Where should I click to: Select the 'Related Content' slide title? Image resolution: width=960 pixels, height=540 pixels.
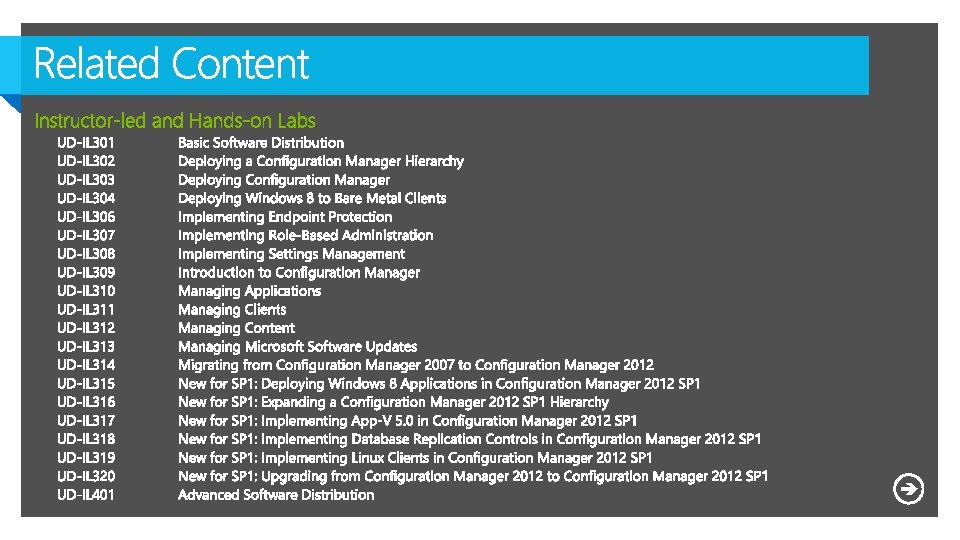[171, 64]
